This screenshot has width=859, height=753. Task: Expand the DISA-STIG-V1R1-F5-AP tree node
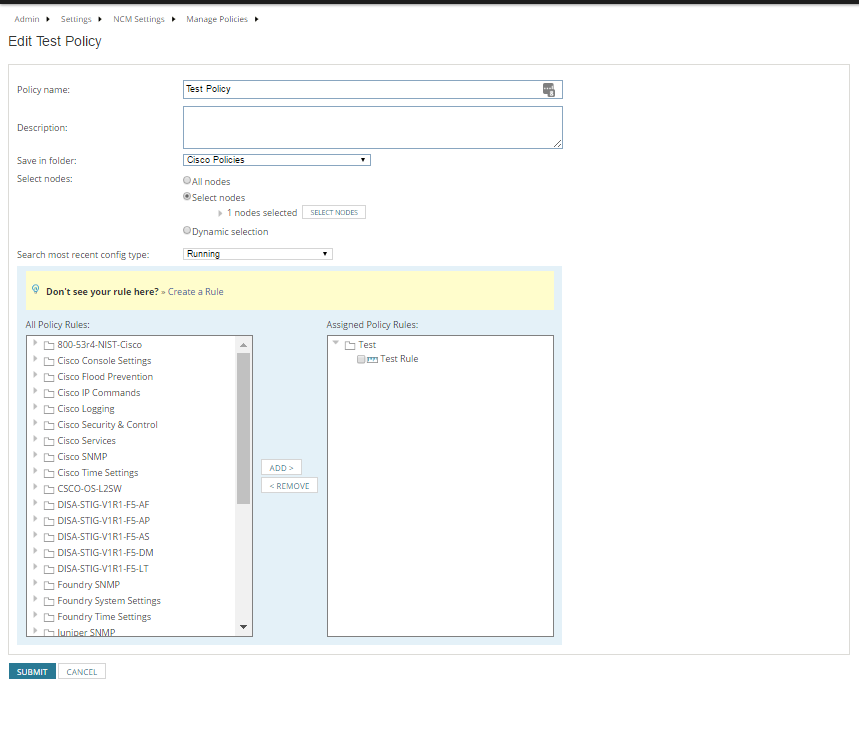(35, 519)
